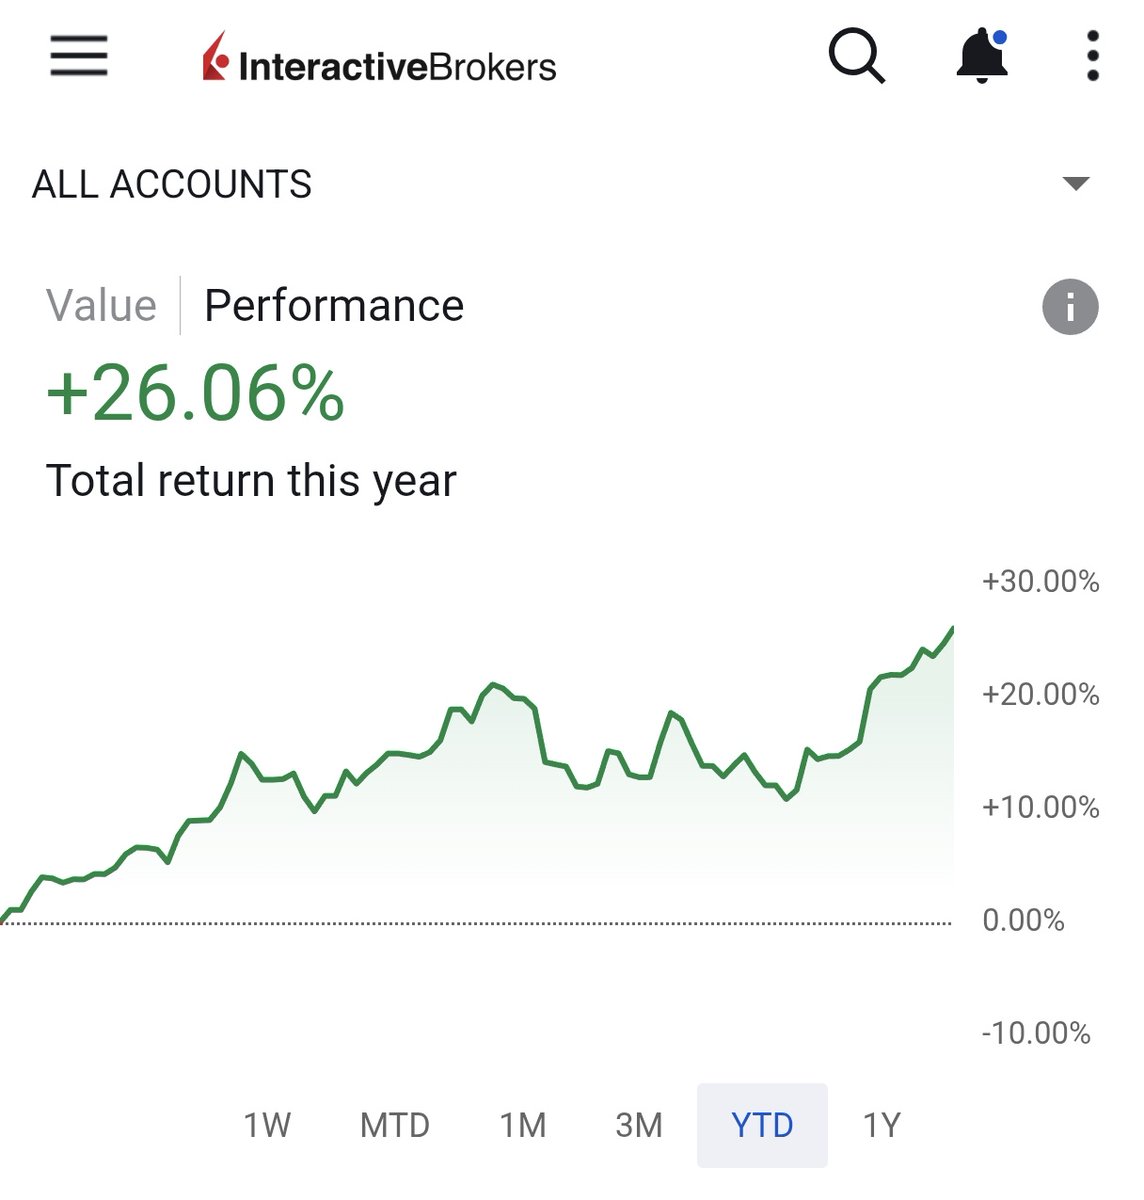Click the 0.00% dotted baseline on chart
This screenshot has width=1144, height=1200.
point(476,923)
